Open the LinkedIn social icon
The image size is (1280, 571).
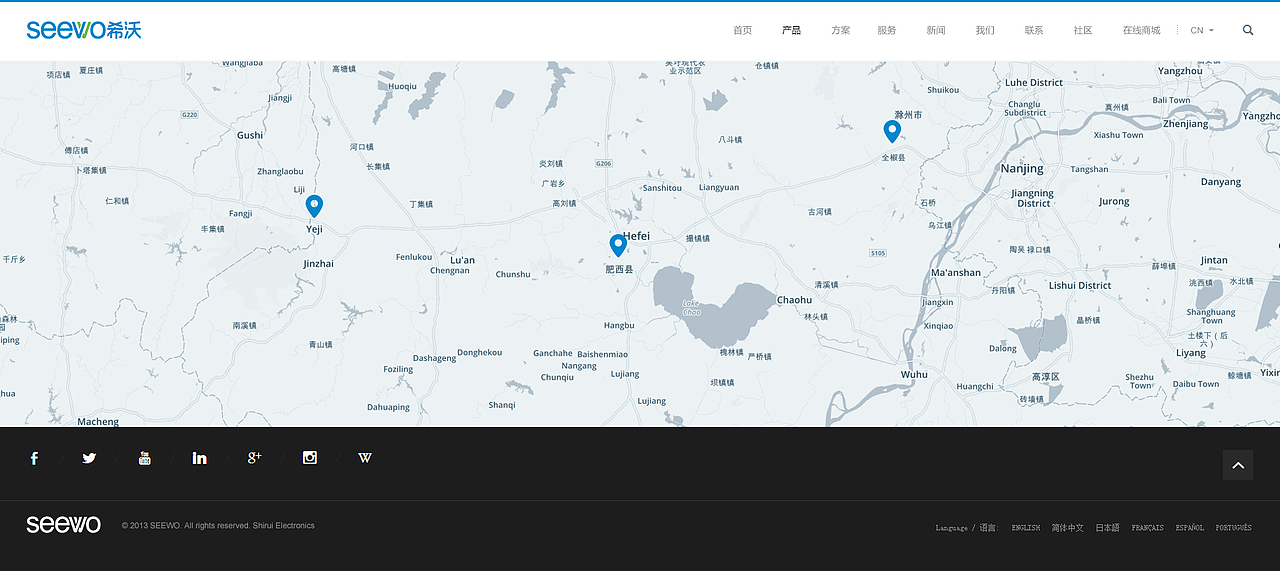click(199, 458)
